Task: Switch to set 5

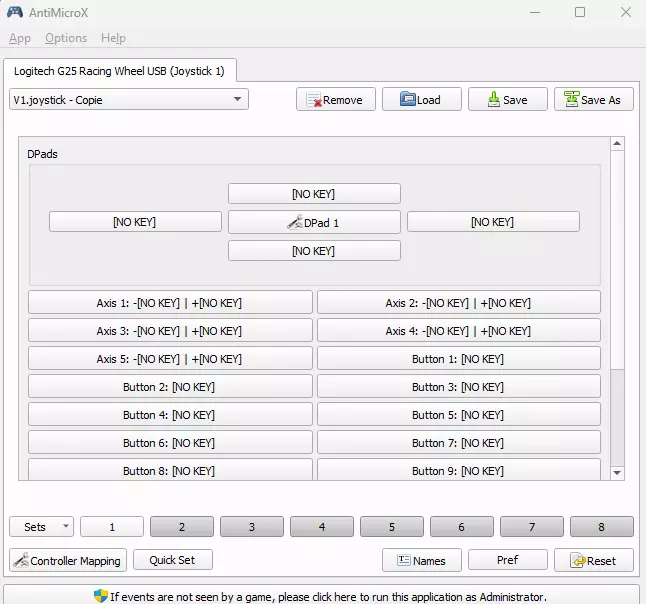Action: click(392, 527)
